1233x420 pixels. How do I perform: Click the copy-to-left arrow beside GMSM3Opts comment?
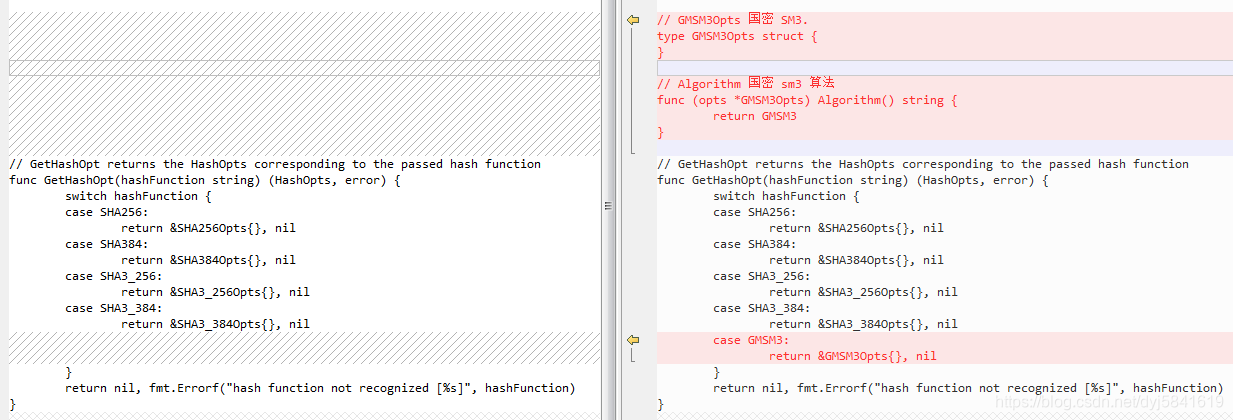(632, 20)
